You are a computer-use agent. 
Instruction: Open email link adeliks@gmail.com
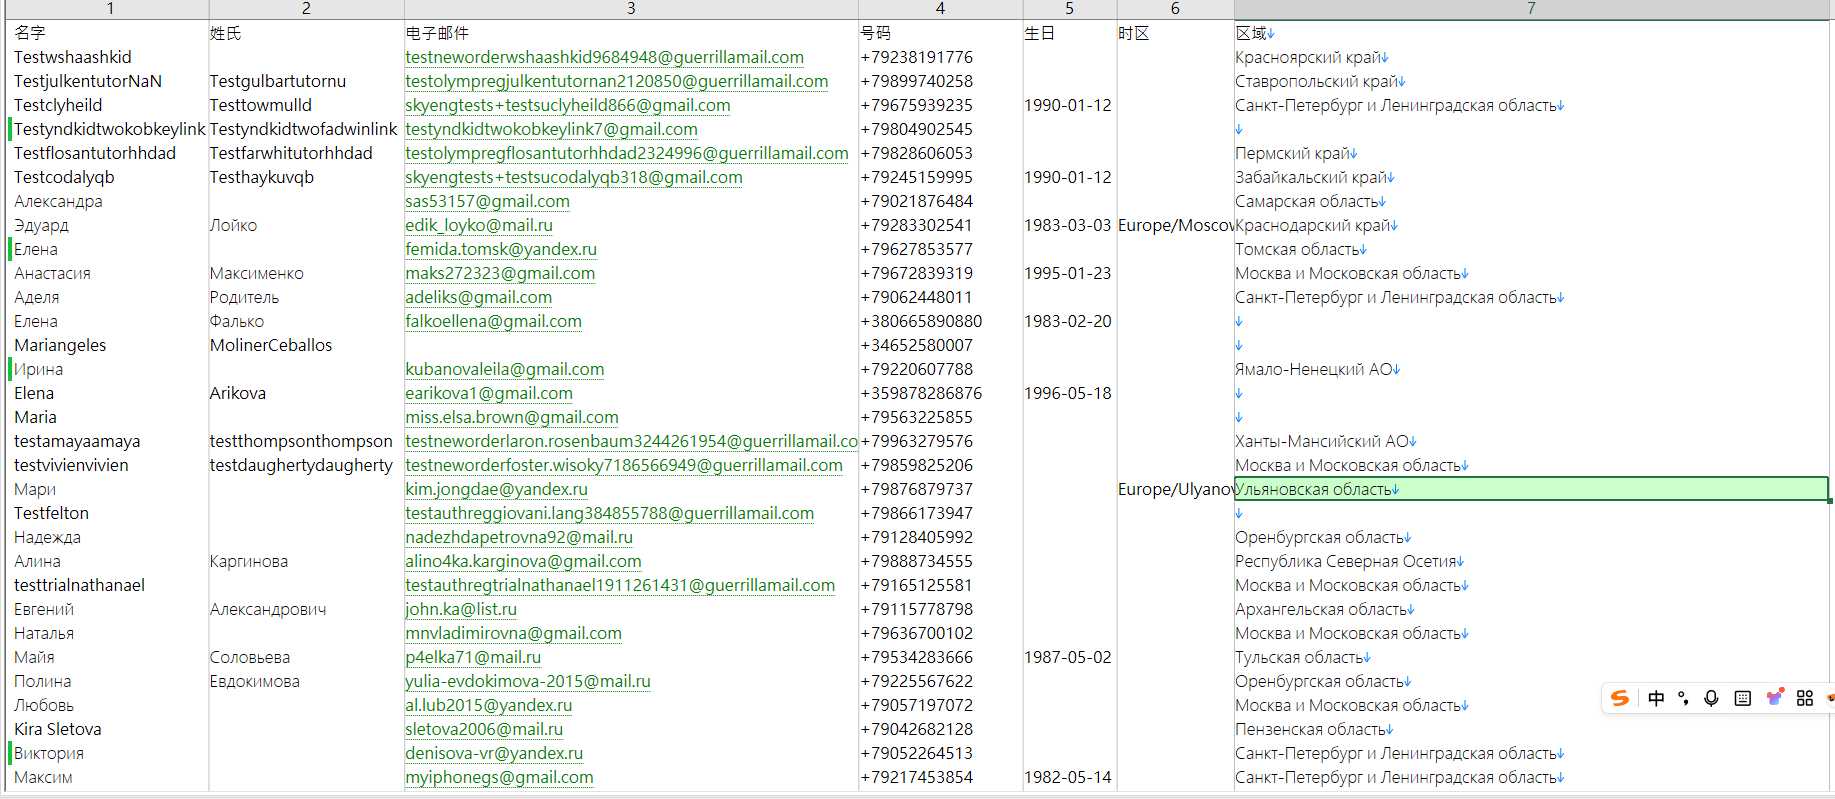tap(478, 297)
